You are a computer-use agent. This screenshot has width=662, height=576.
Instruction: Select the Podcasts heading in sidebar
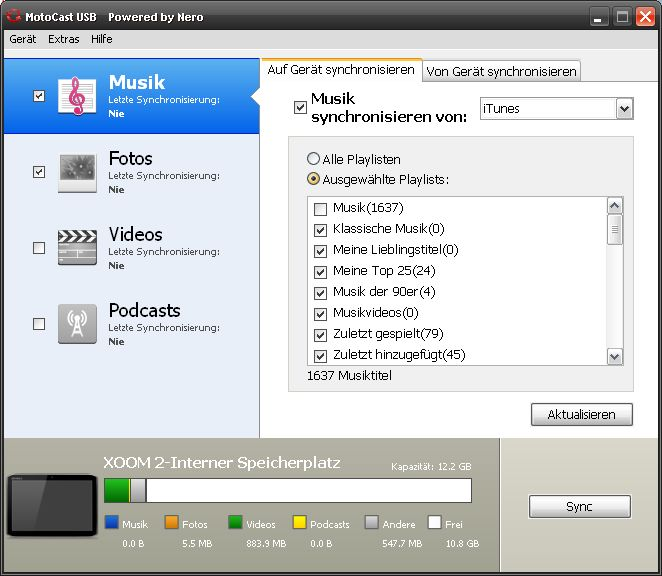(144, 310)
